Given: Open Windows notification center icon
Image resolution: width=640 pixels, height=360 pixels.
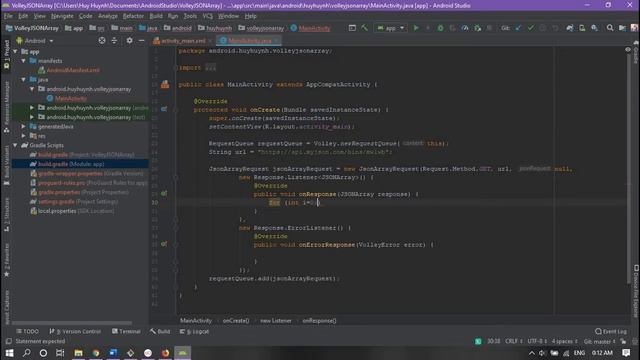Looking at the screenshot, I should pos(626,353).
